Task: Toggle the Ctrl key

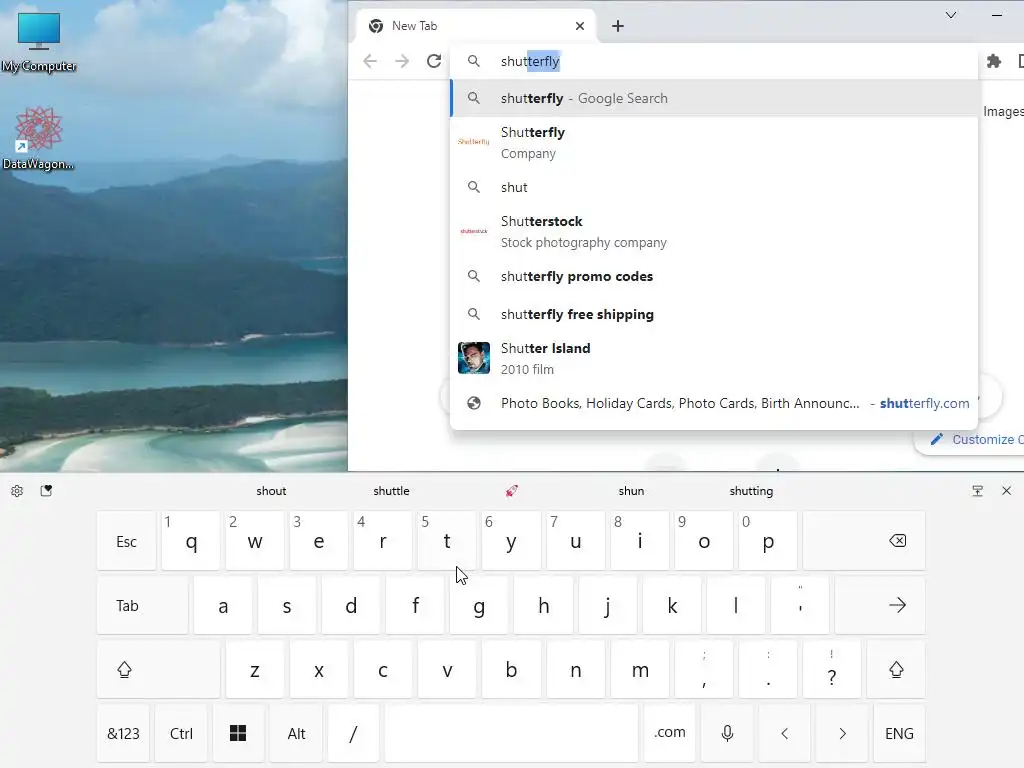Action: pos(181,733)
